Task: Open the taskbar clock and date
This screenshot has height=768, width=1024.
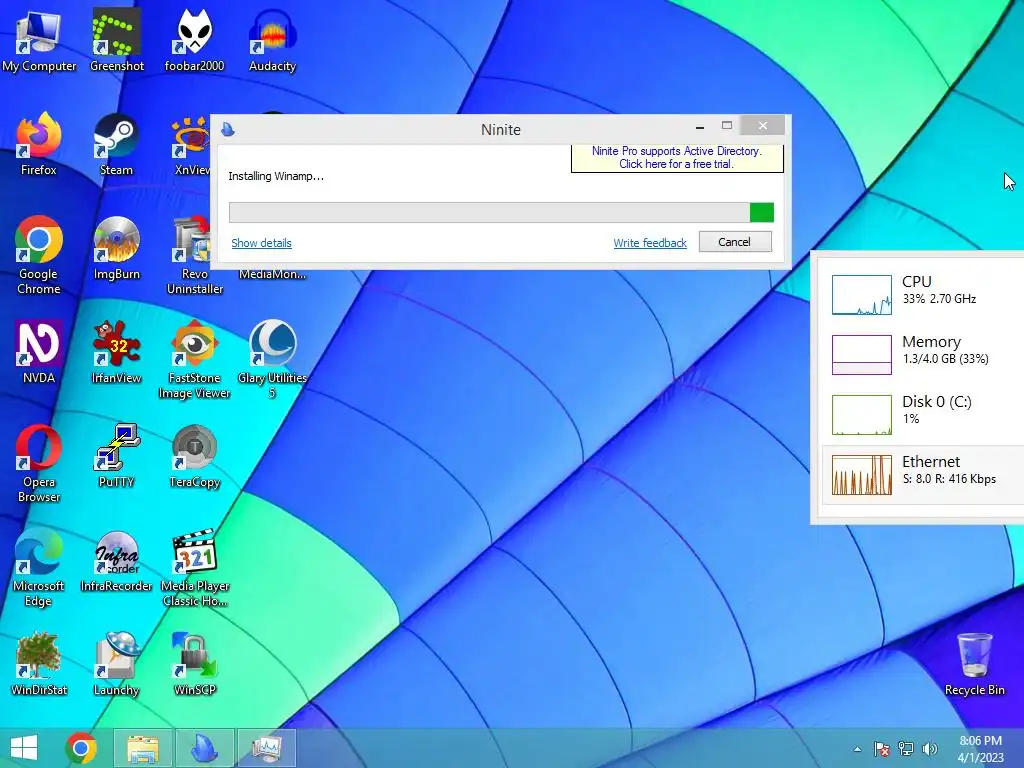Action: tap(980, 749)
